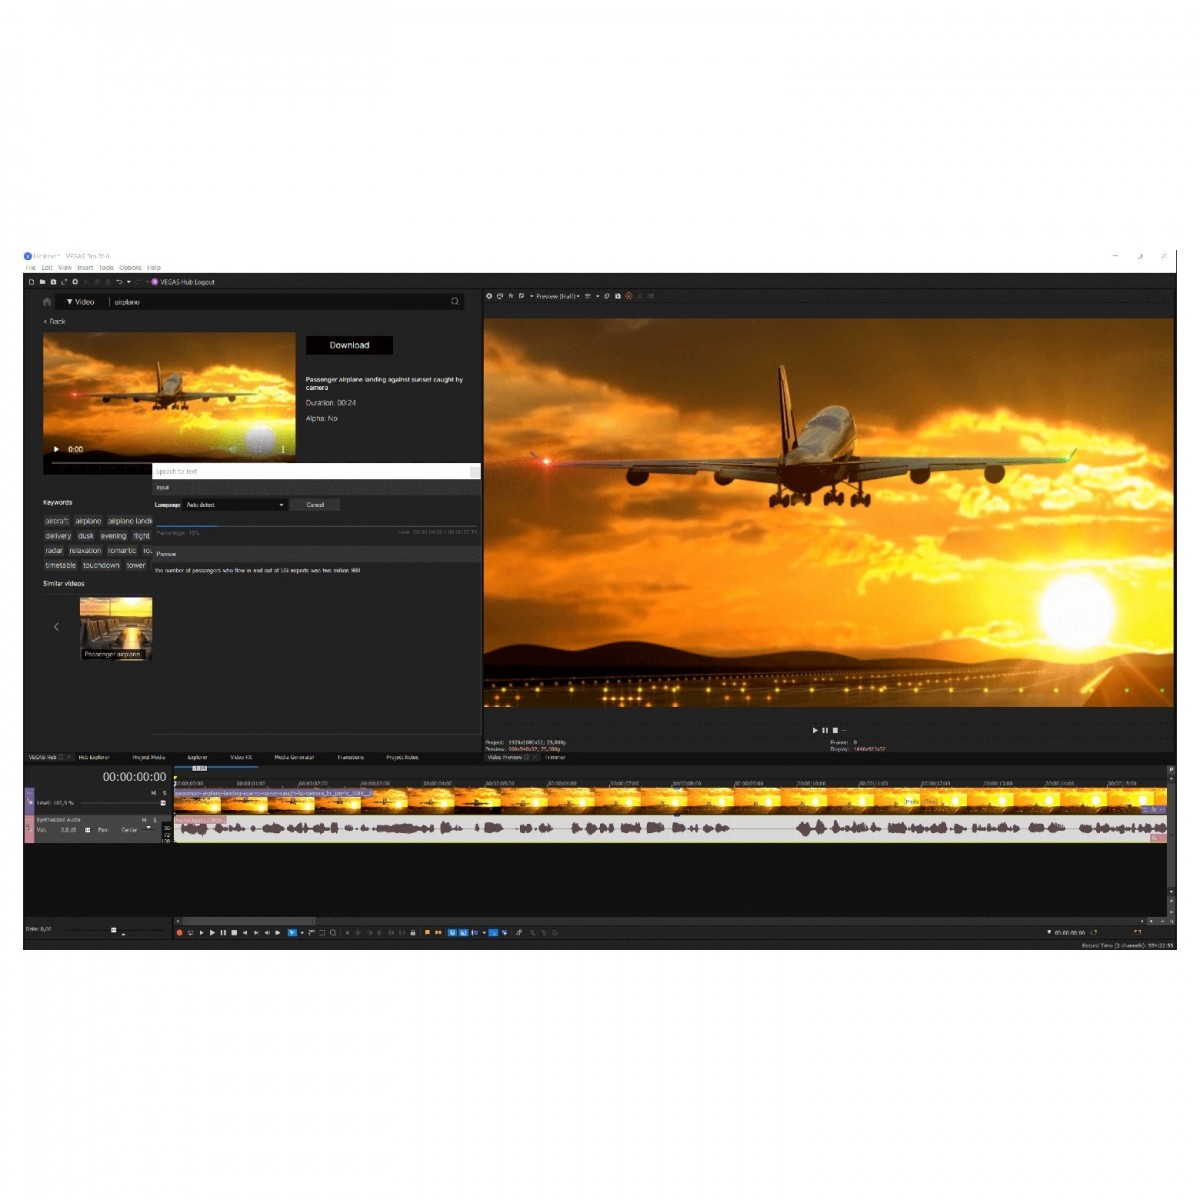Click the VEGAS Hub home icon

click(47, 301)
